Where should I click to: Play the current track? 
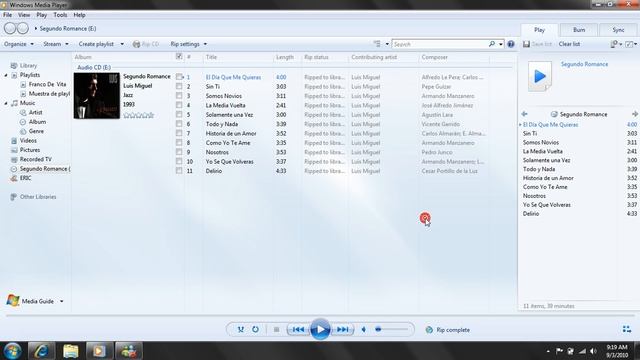pos(320,329)
